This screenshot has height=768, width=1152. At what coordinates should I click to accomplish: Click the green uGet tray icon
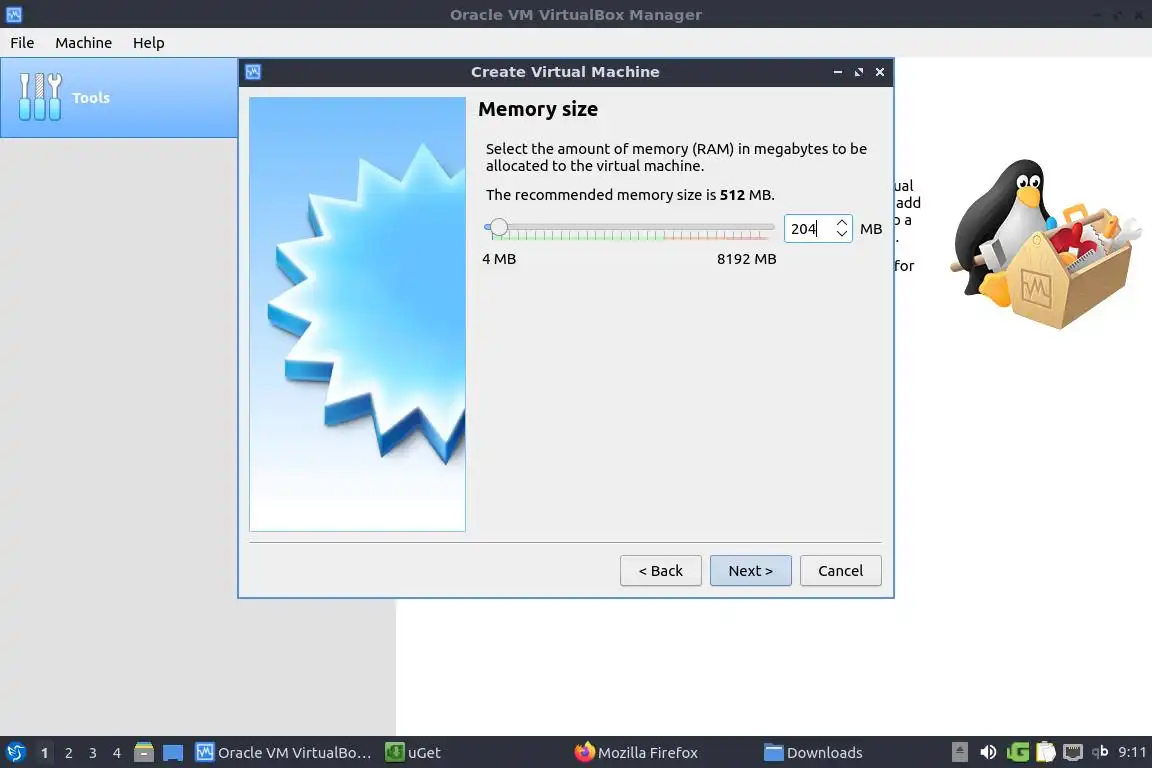1018,753
